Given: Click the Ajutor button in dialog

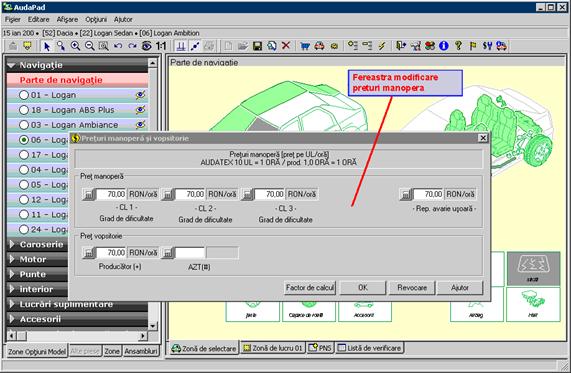Looking at the screenshot, I should (460, 288).
